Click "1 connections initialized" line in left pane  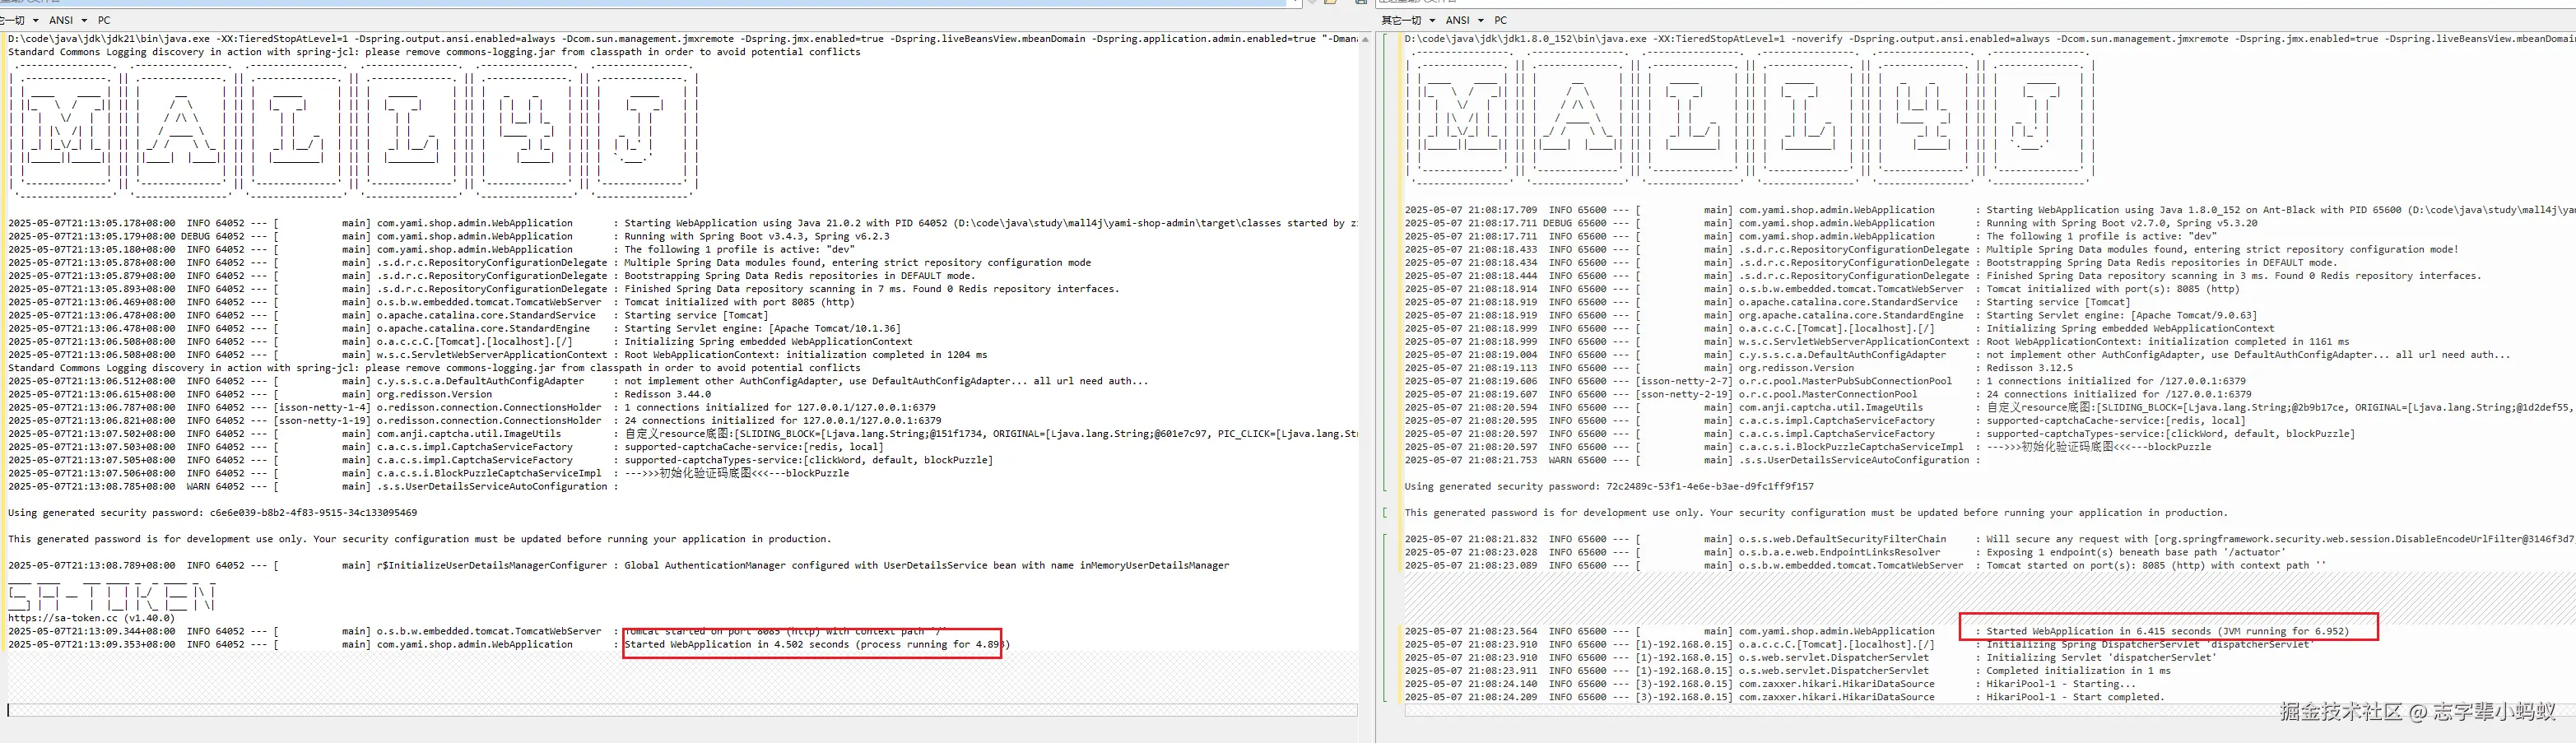pyautogui.click(x=472, y=407)
